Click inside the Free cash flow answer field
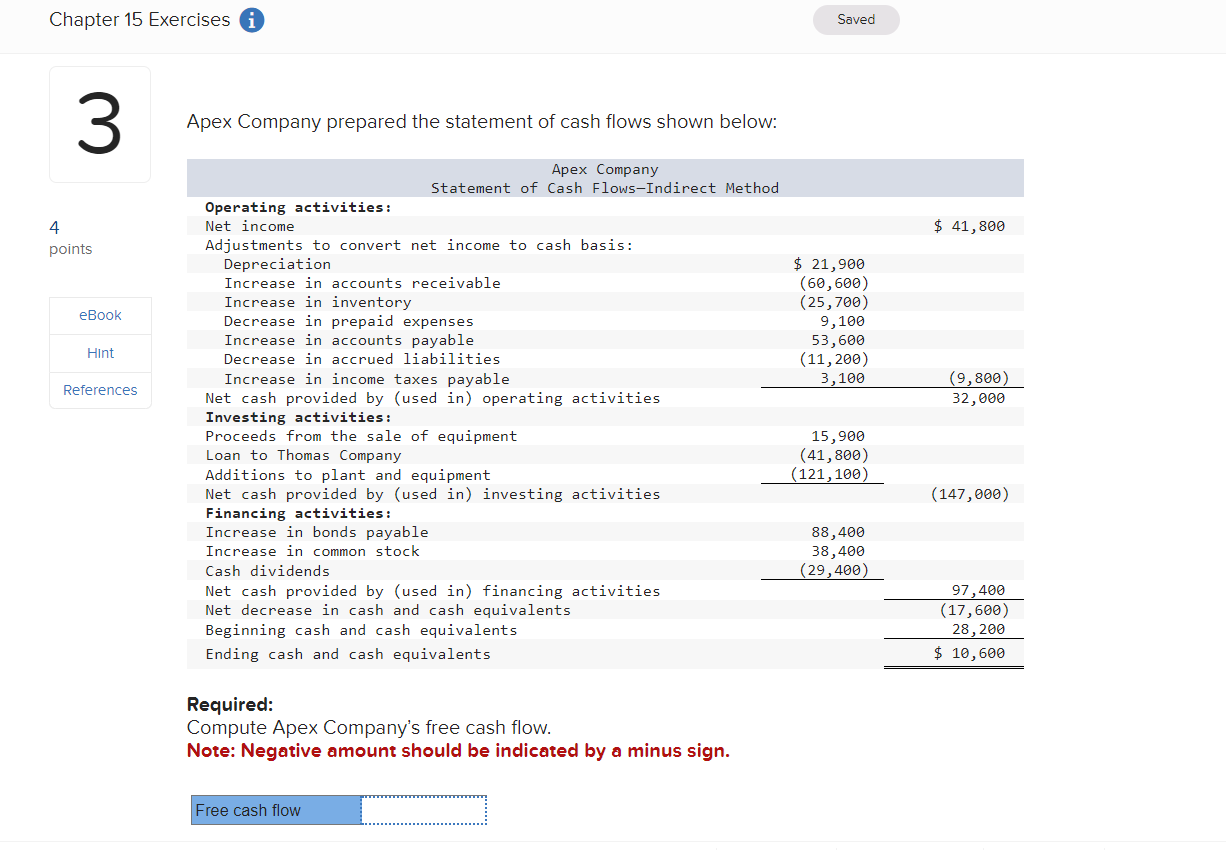The height and width of the screenshot is (850, 1226). pos(422,810)
